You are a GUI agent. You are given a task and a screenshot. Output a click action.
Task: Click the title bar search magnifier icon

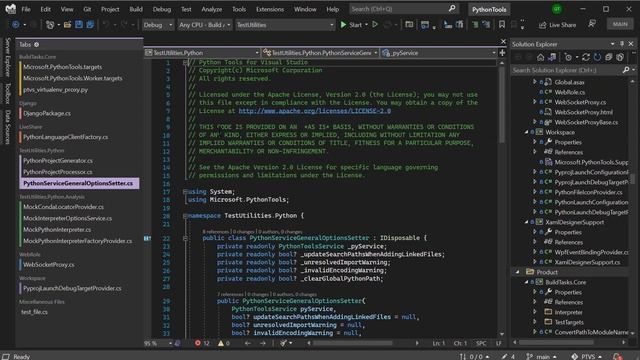(452, 9)
